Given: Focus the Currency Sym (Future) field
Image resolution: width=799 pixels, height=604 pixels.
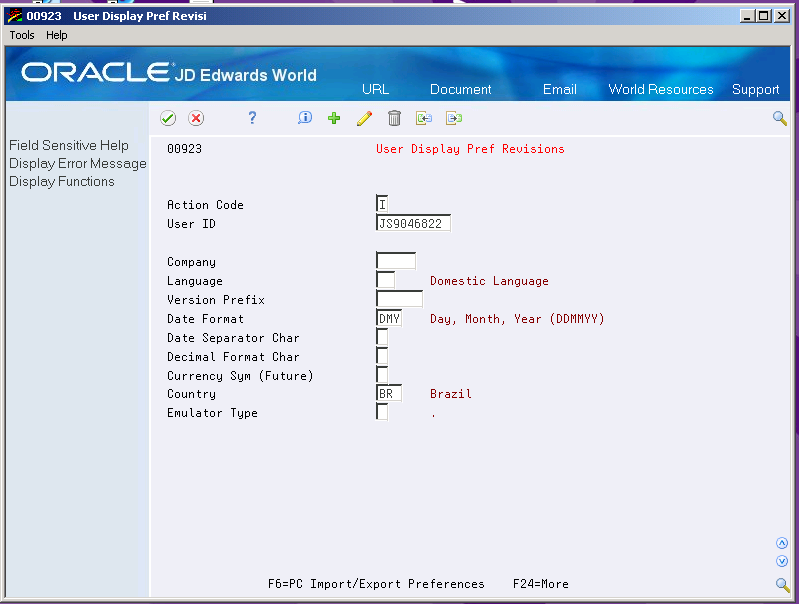Looking at the screenshot, I should coord(382,375).
